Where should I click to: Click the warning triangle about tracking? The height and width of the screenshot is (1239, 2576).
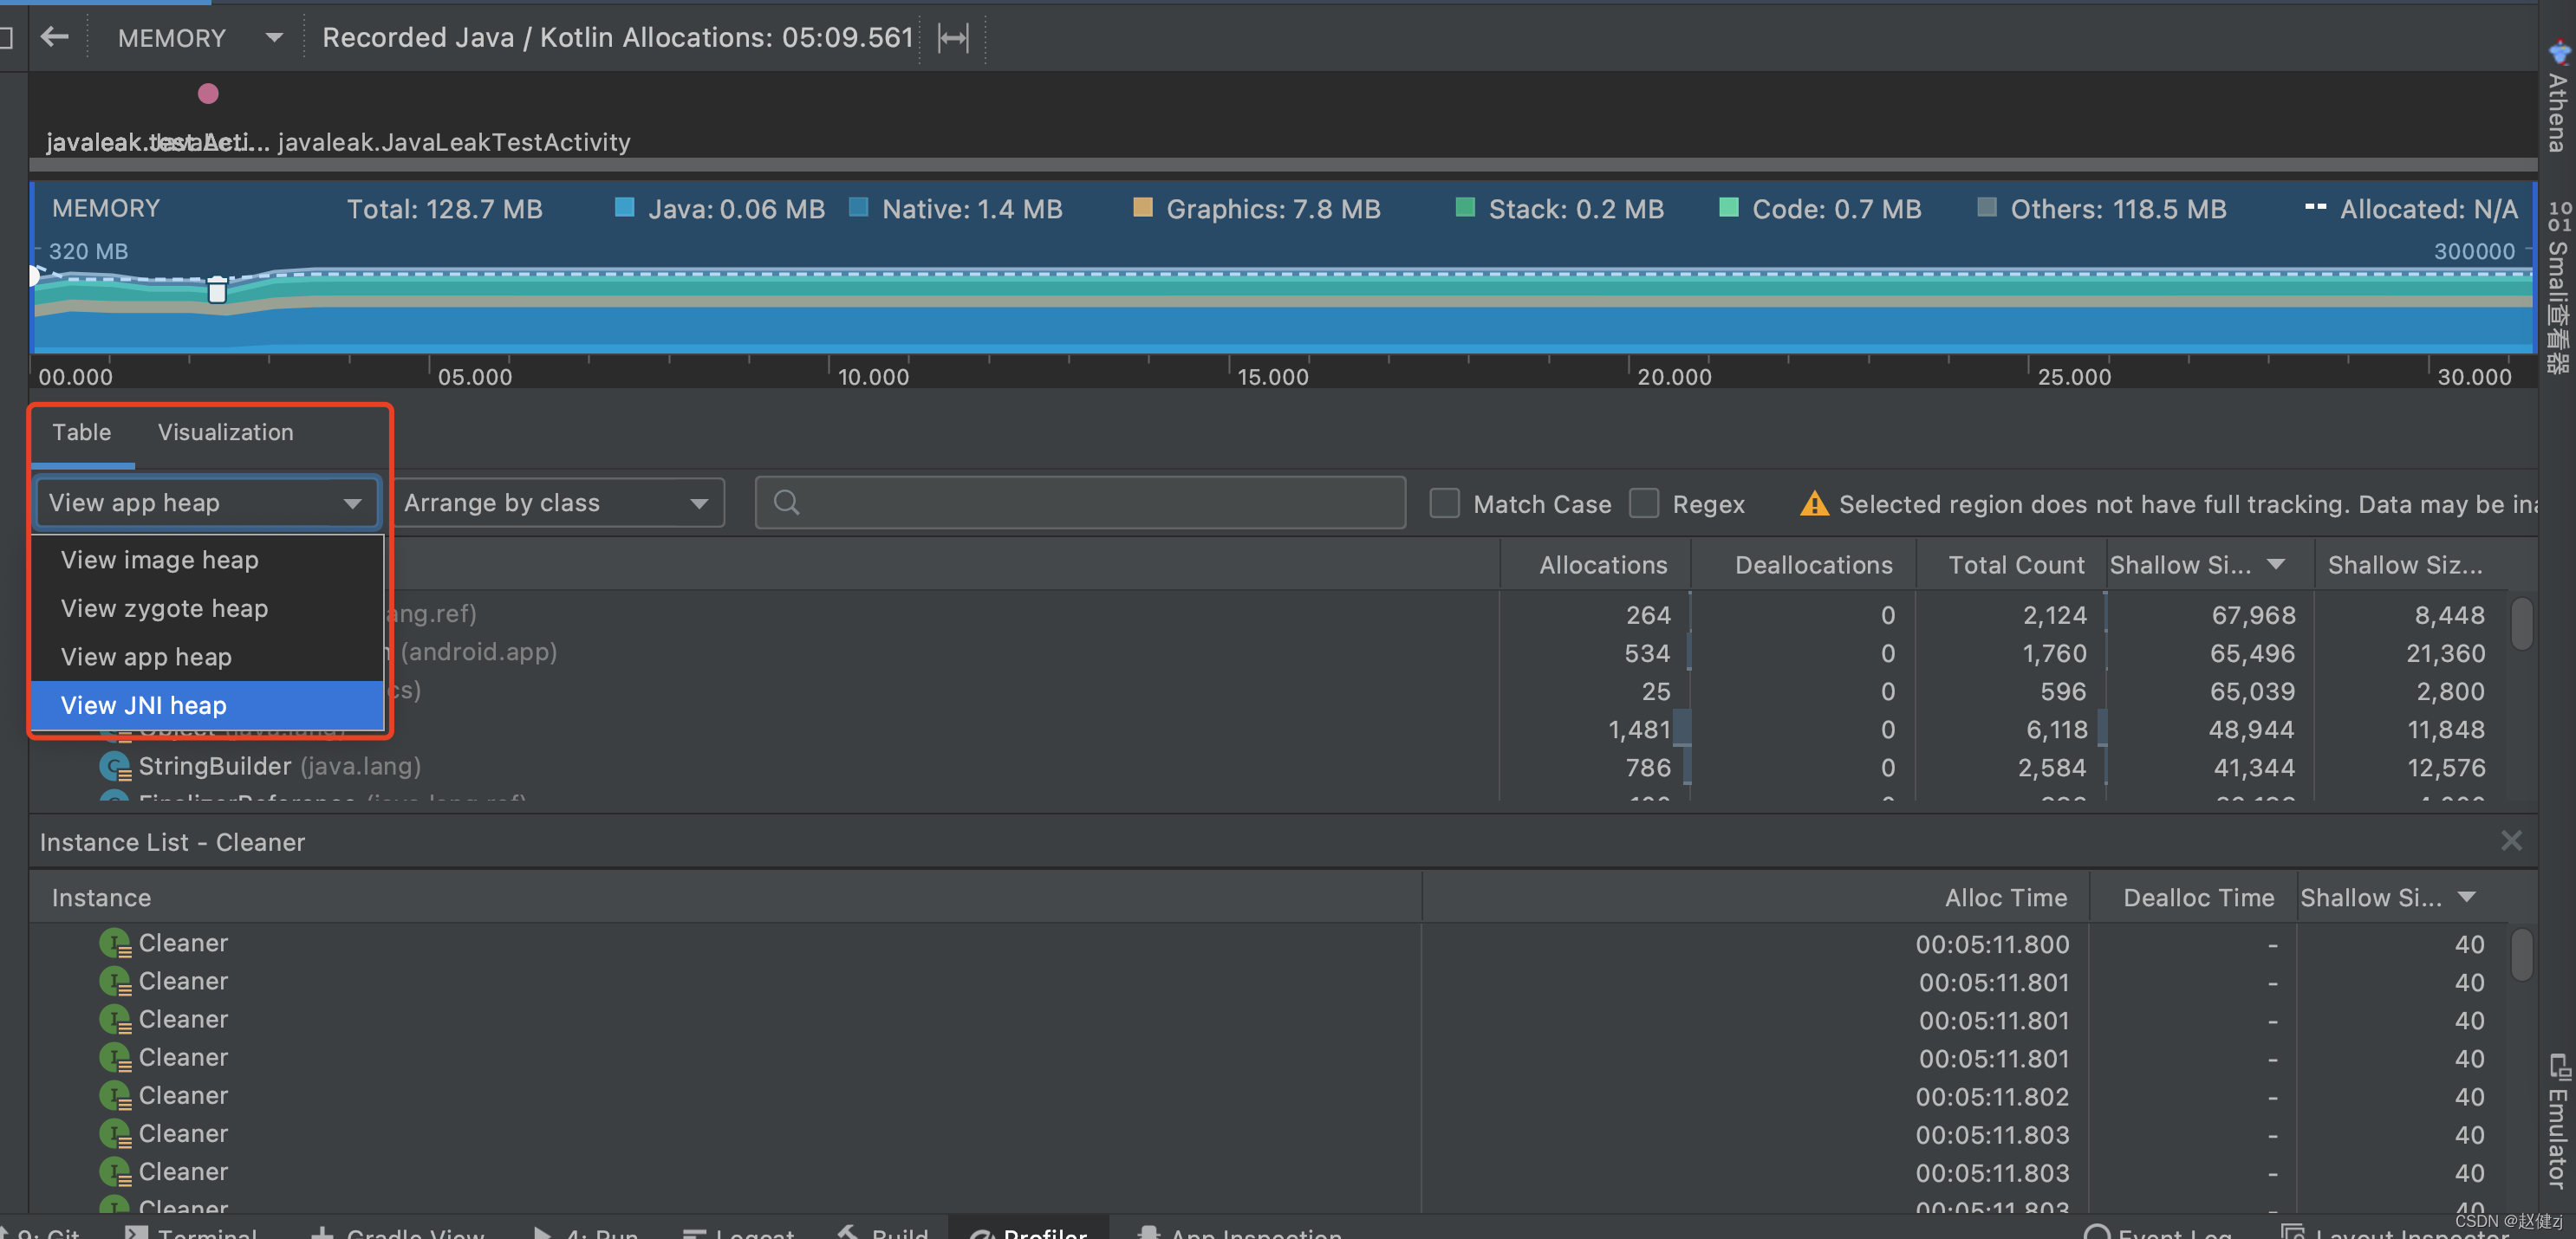(x=1813, y=504)
